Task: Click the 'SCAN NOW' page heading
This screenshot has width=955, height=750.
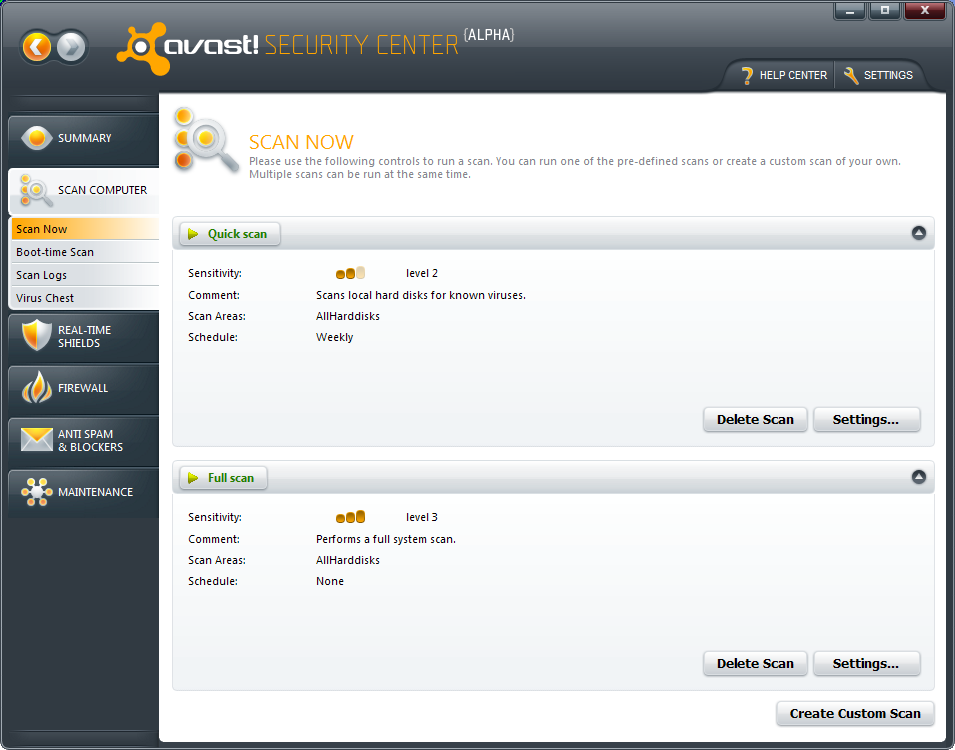Action: pos(301,142)
